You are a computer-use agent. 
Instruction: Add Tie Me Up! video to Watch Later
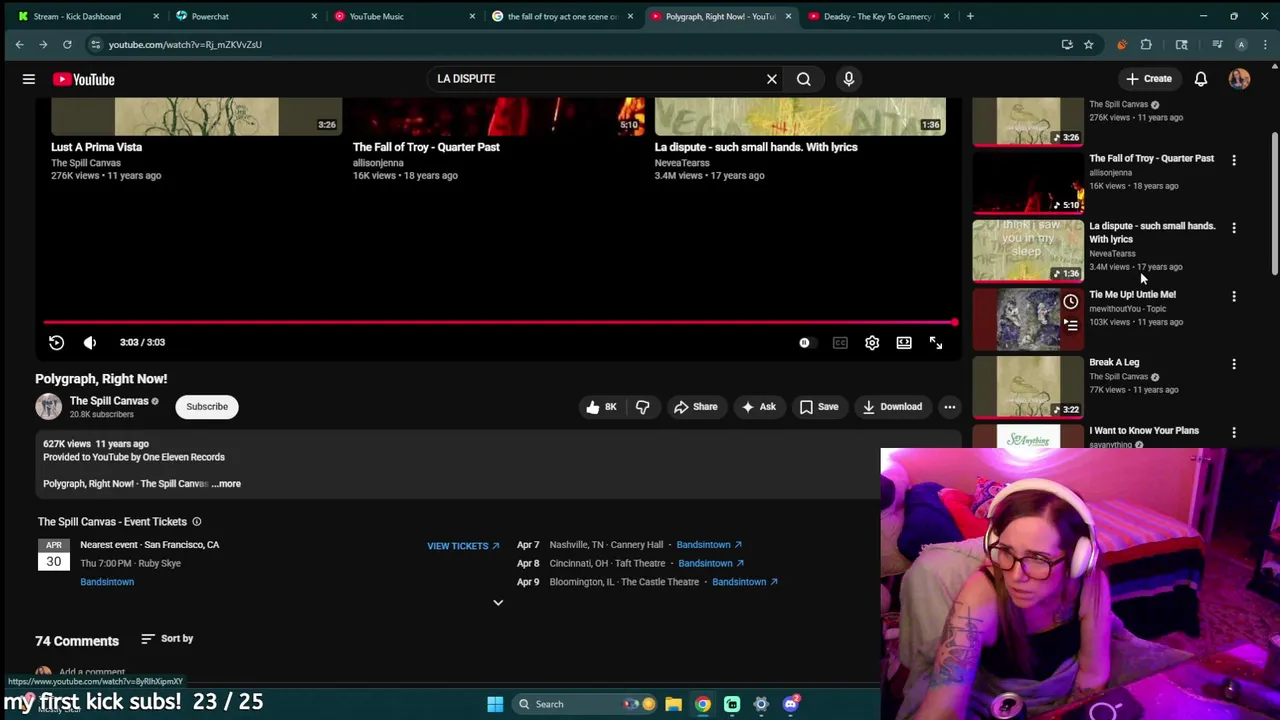point(1070,302)
